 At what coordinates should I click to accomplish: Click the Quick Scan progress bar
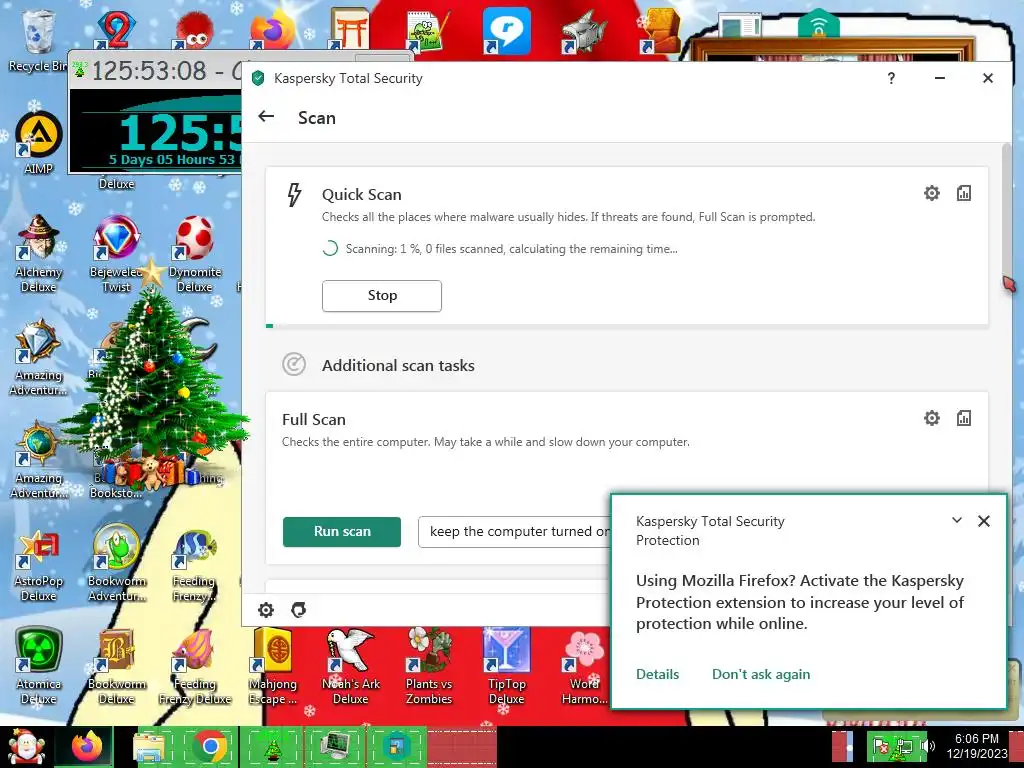tap(627, 326)
